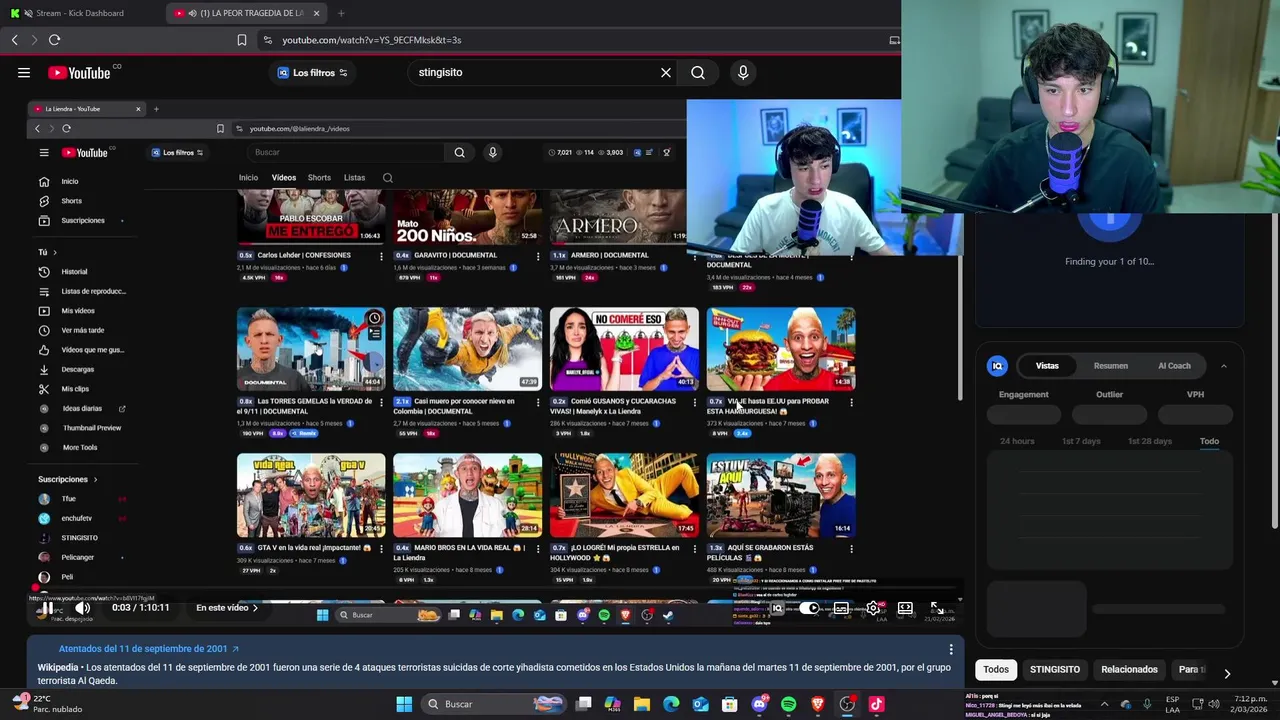Expand the 'Tú' sidebar section
The height and width of the screenshot is (720, 1280).
48,252
